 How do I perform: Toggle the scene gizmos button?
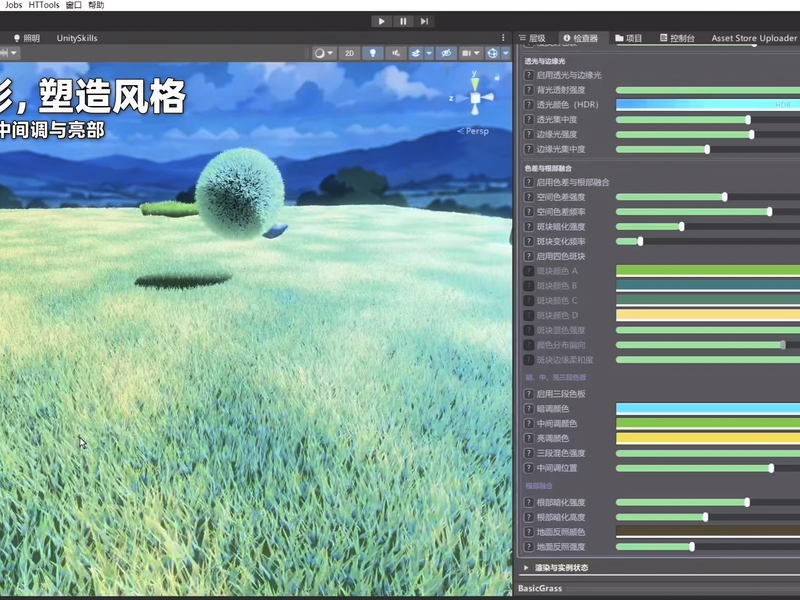click(x=492, y=53)
